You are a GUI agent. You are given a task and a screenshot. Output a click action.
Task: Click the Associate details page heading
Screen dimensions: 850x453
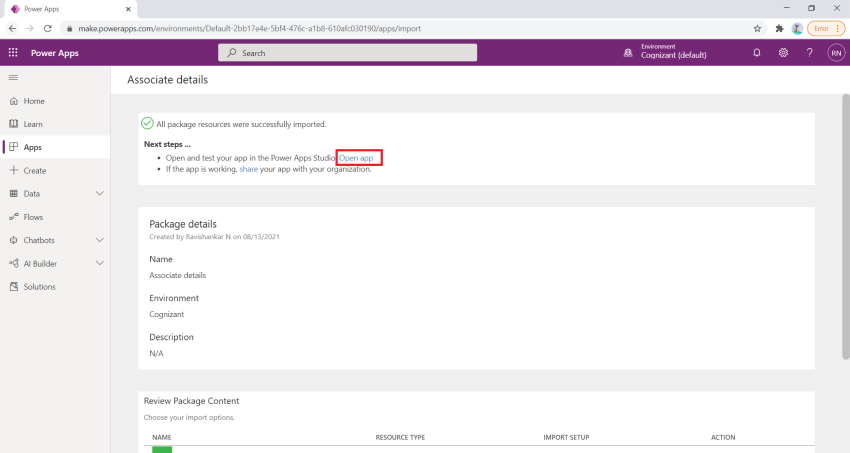click(168, 80)
